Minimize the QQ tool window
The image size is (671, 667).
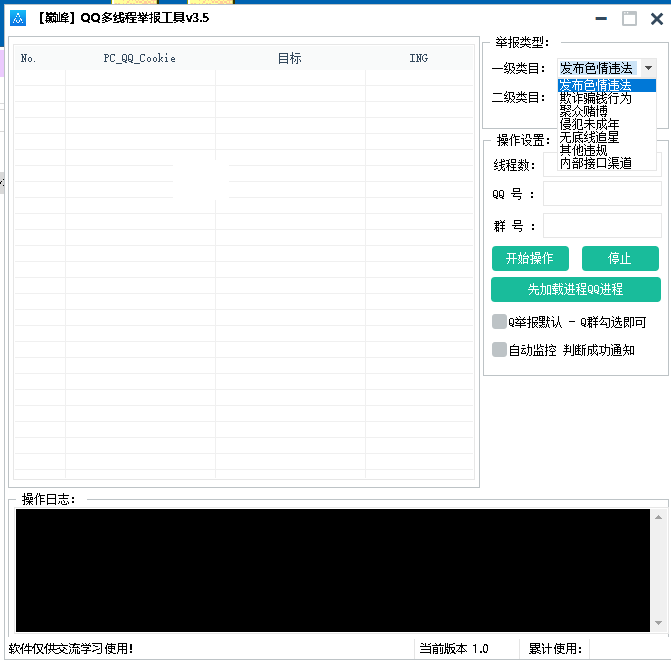pos(599,18)
